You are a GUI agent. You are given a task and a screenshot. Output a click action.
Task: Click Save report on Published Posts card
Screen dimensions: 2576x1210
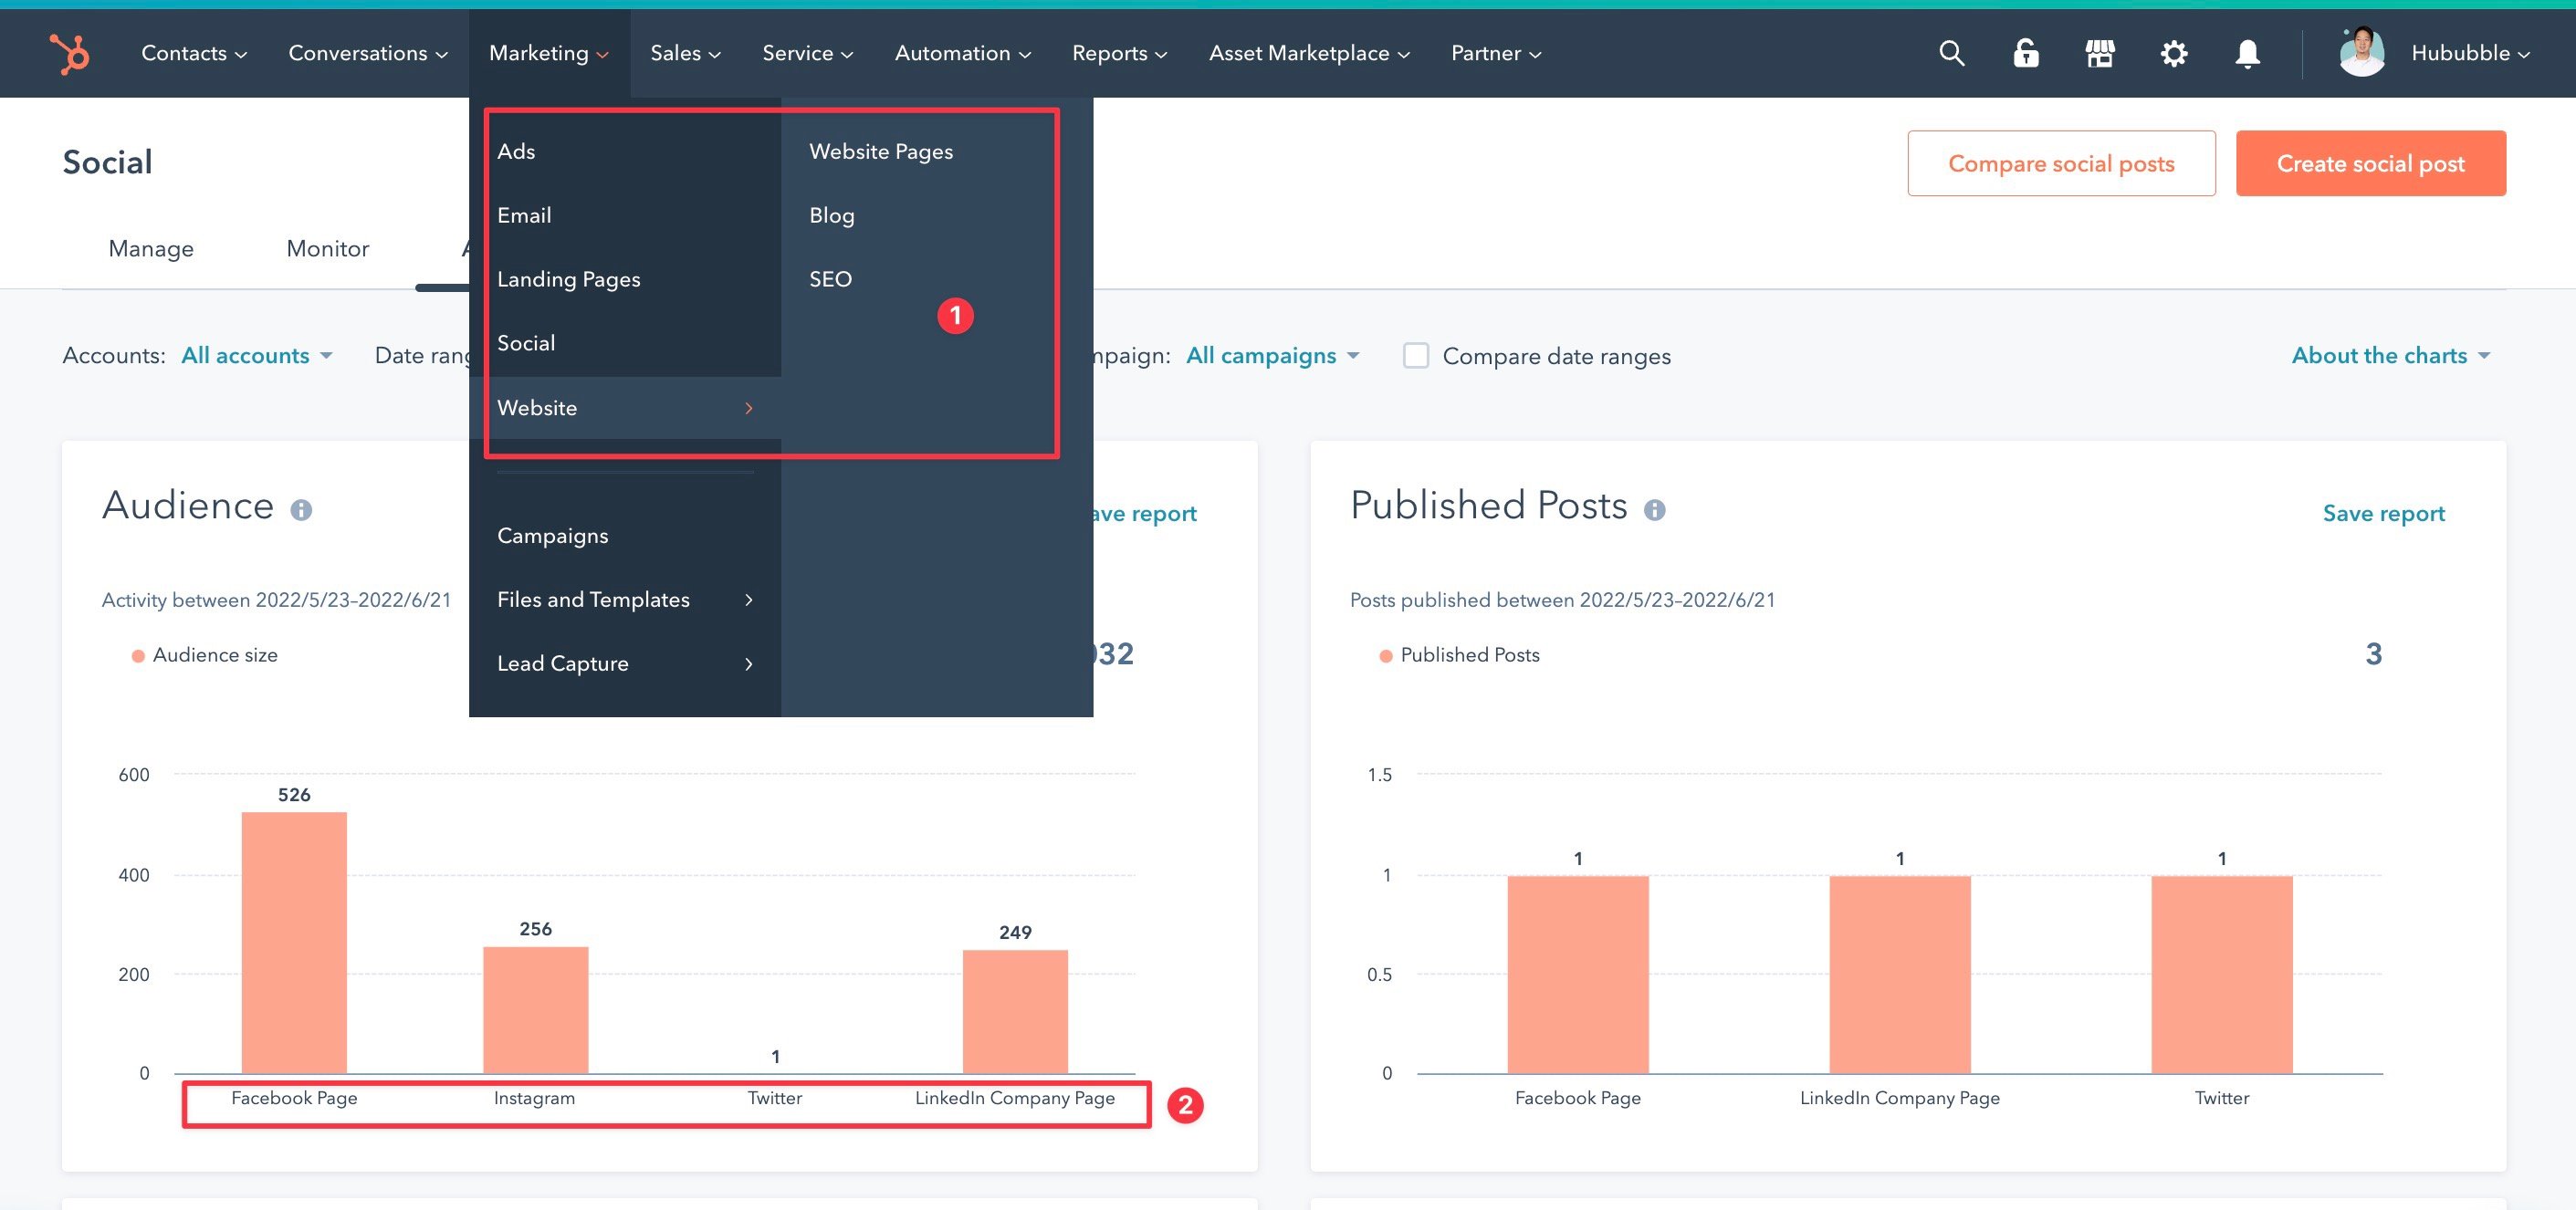(2383, 513)
